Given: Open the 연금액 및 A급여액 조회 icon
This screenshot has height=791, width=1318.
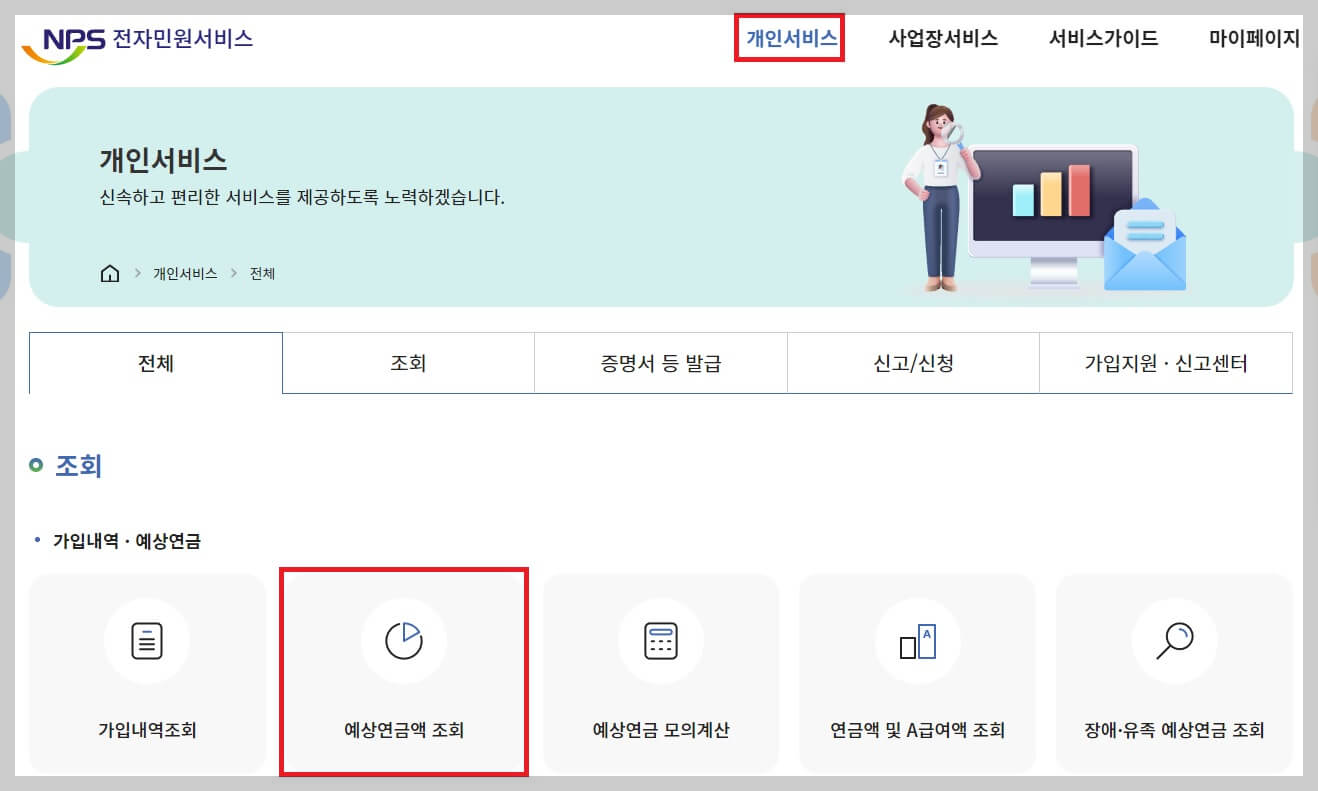Looking at the screenshot, I should click(x=917, y=641).
